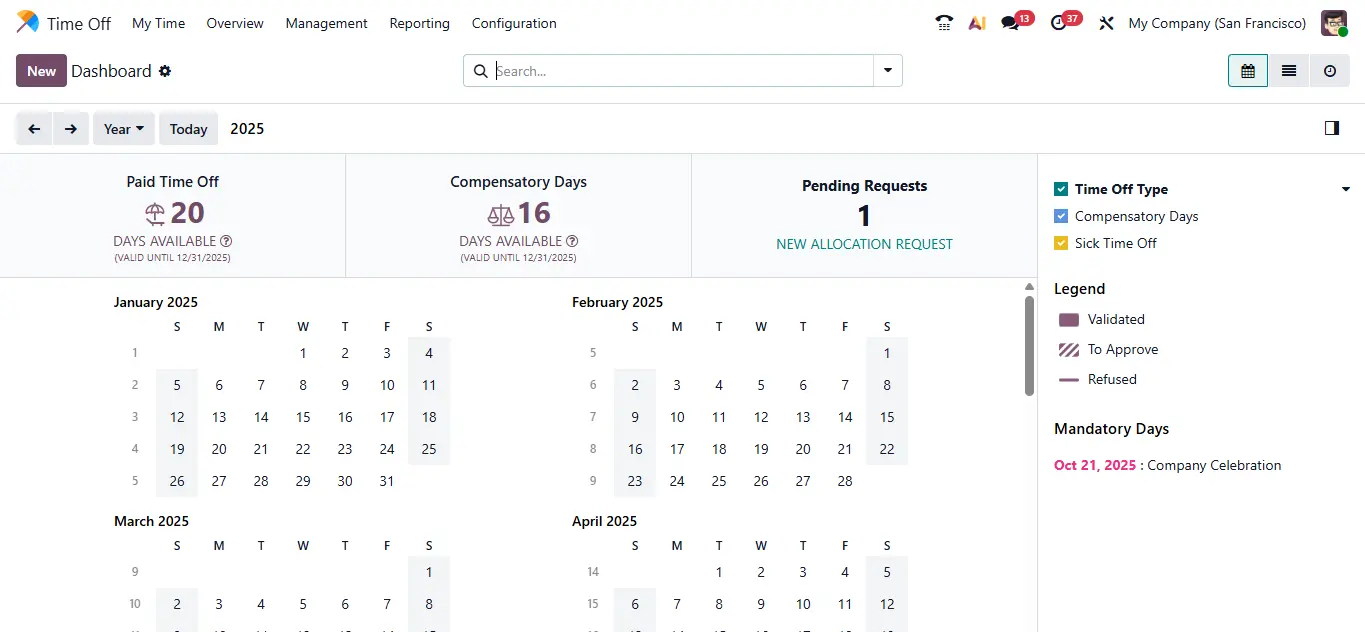Select February 28, 2025
1365x632 pixels.
(x=845, y=481)
